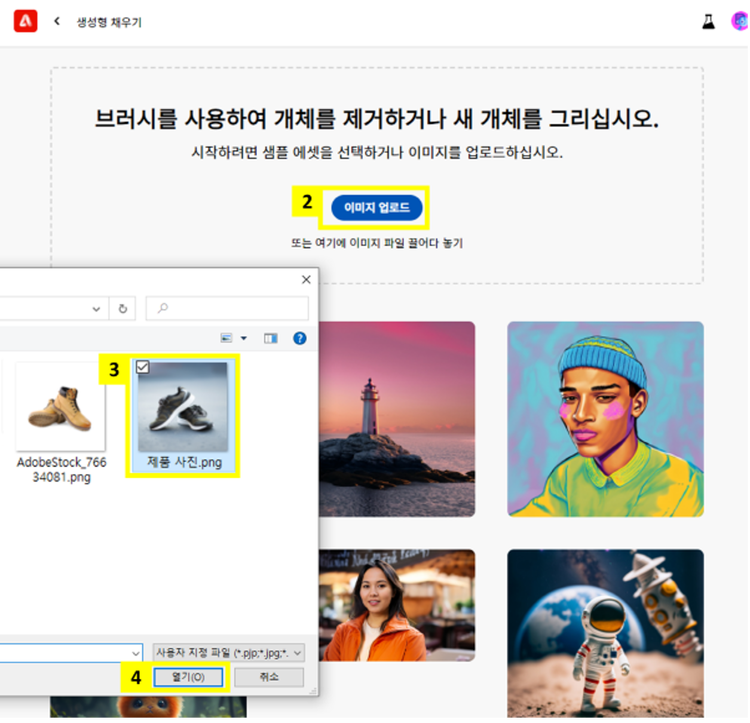Open the Adobe home logo
The width and height of the screenshot is (750, 723).
click(25, 21)
